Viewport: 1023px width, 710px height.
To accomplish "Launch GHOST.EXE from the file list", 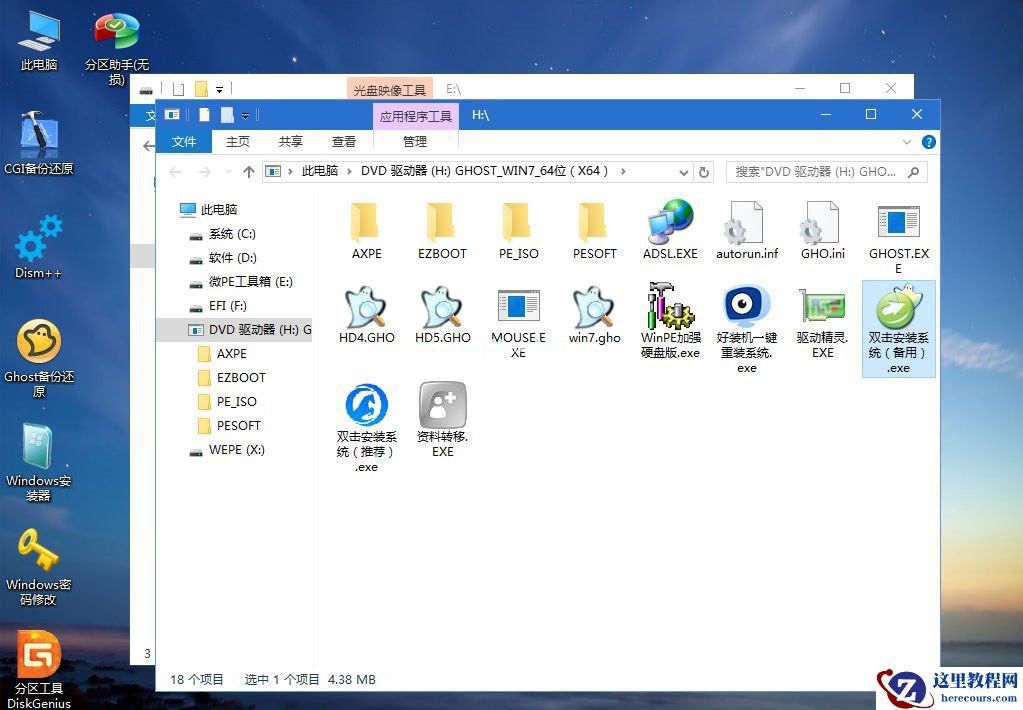I will coord(897,230).
